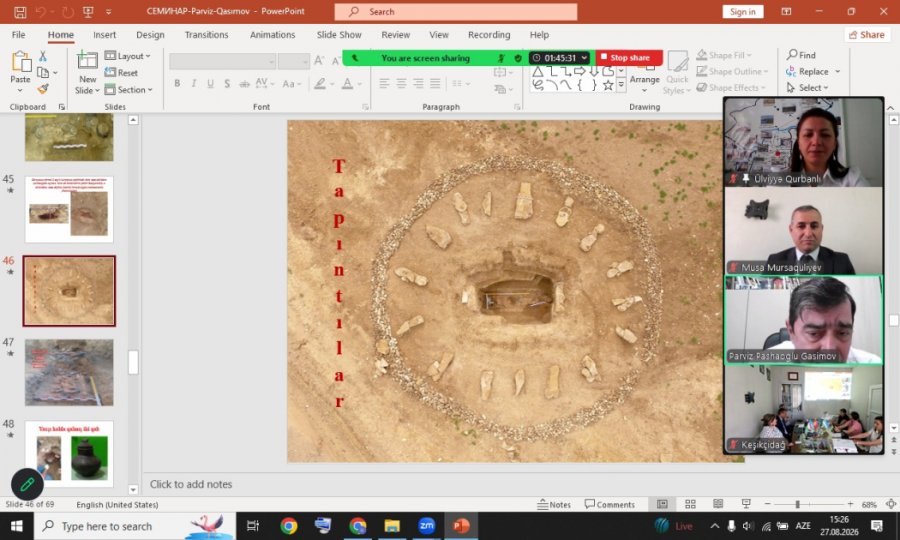Screen dimensions: 900x540
Task: Switch to Reading view icon
Action: click(718, 504)
